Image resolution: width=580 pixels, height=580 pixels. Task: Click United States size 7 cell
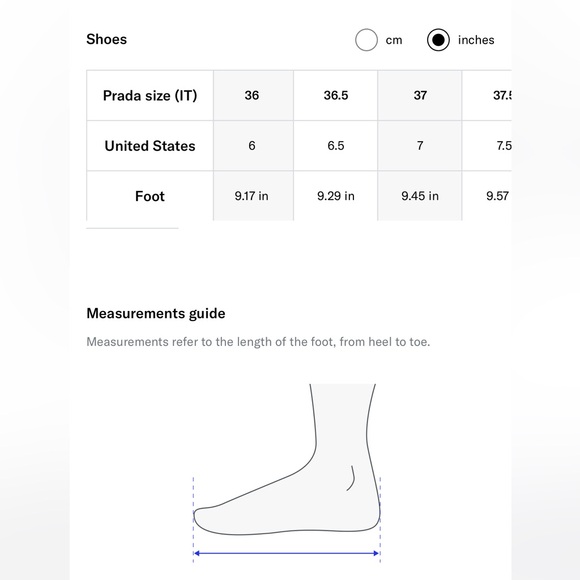[x=420, y=146]
